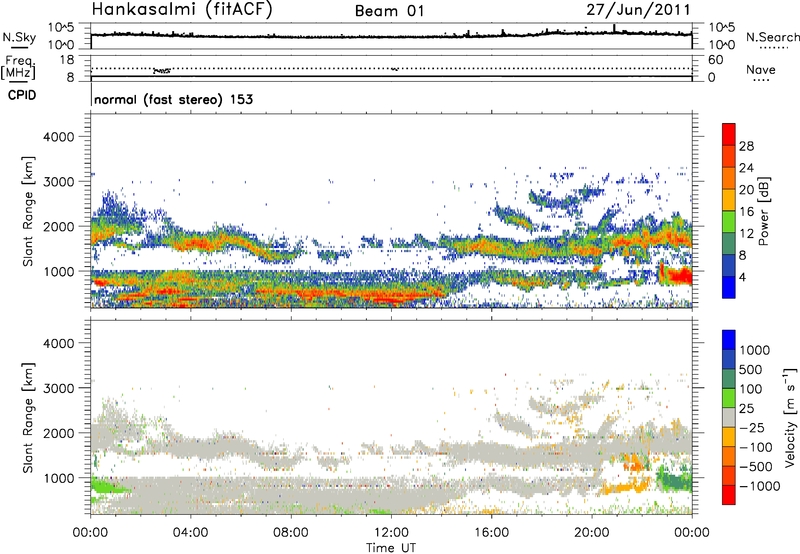The image size is (800, 554).
Task: Click the '-1000' label on velocity colorbar
Action: (760, 486)
